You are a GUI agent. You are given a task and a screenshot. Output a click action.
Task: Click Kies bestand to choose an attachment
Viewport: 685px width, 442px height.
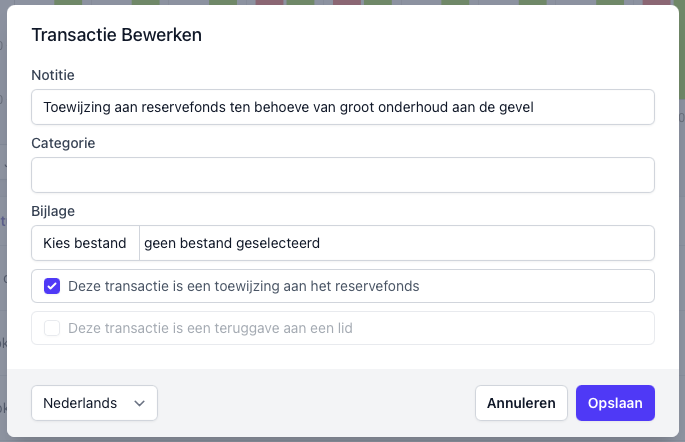(x=85, y=243)
